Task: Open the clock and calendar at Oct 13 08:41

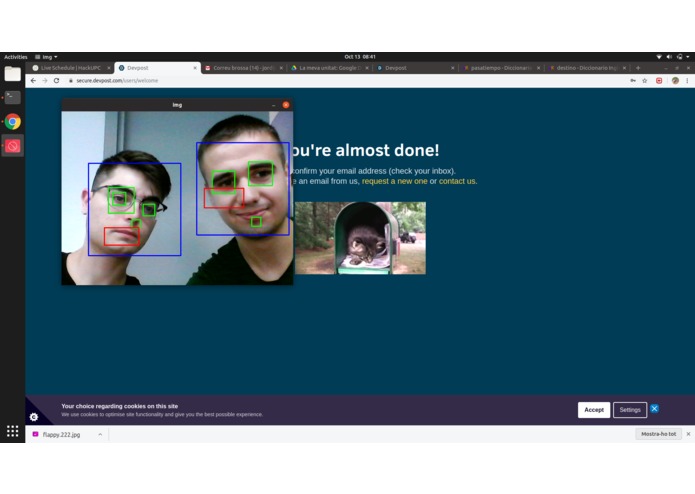Action: (360, 57)
